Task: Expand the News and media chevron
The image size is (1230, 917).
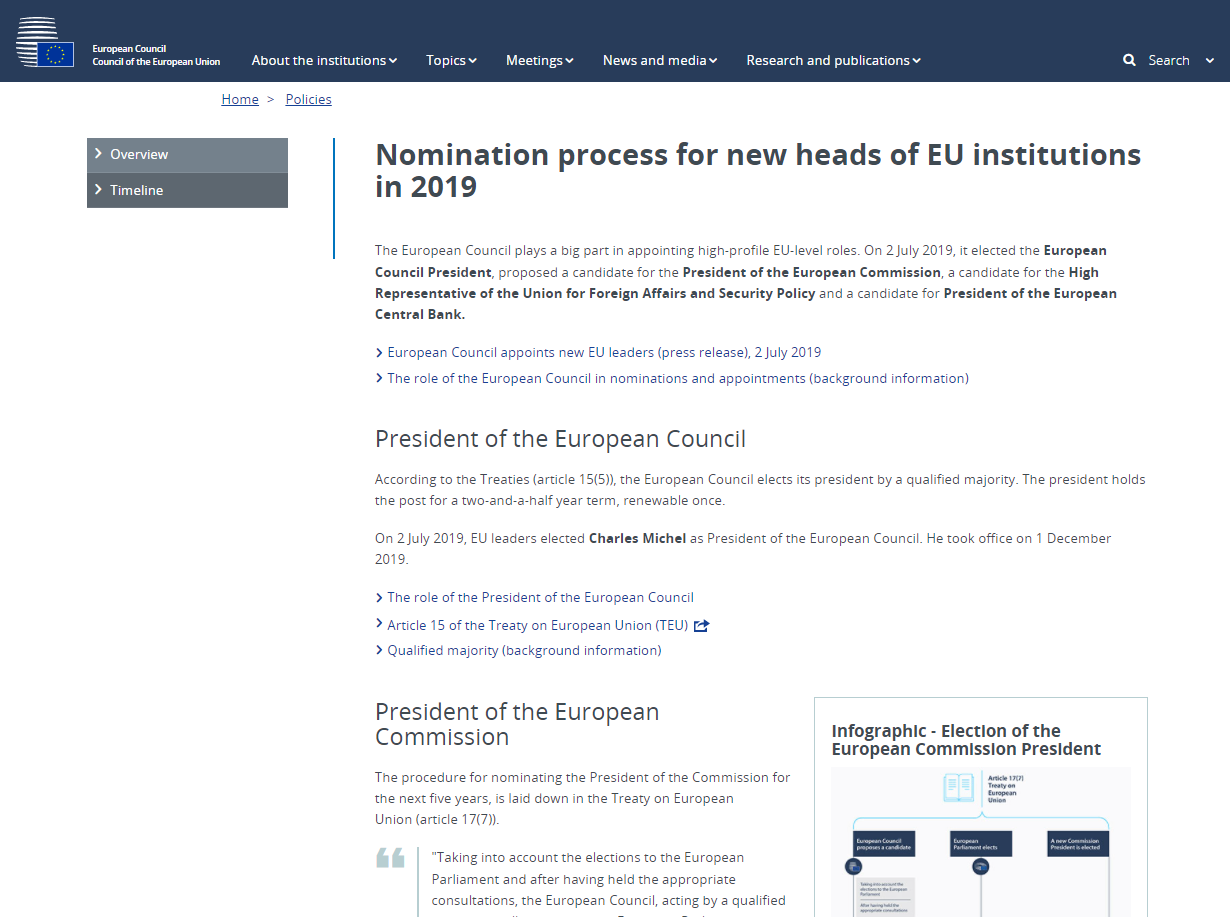Action: click(713, 61)
